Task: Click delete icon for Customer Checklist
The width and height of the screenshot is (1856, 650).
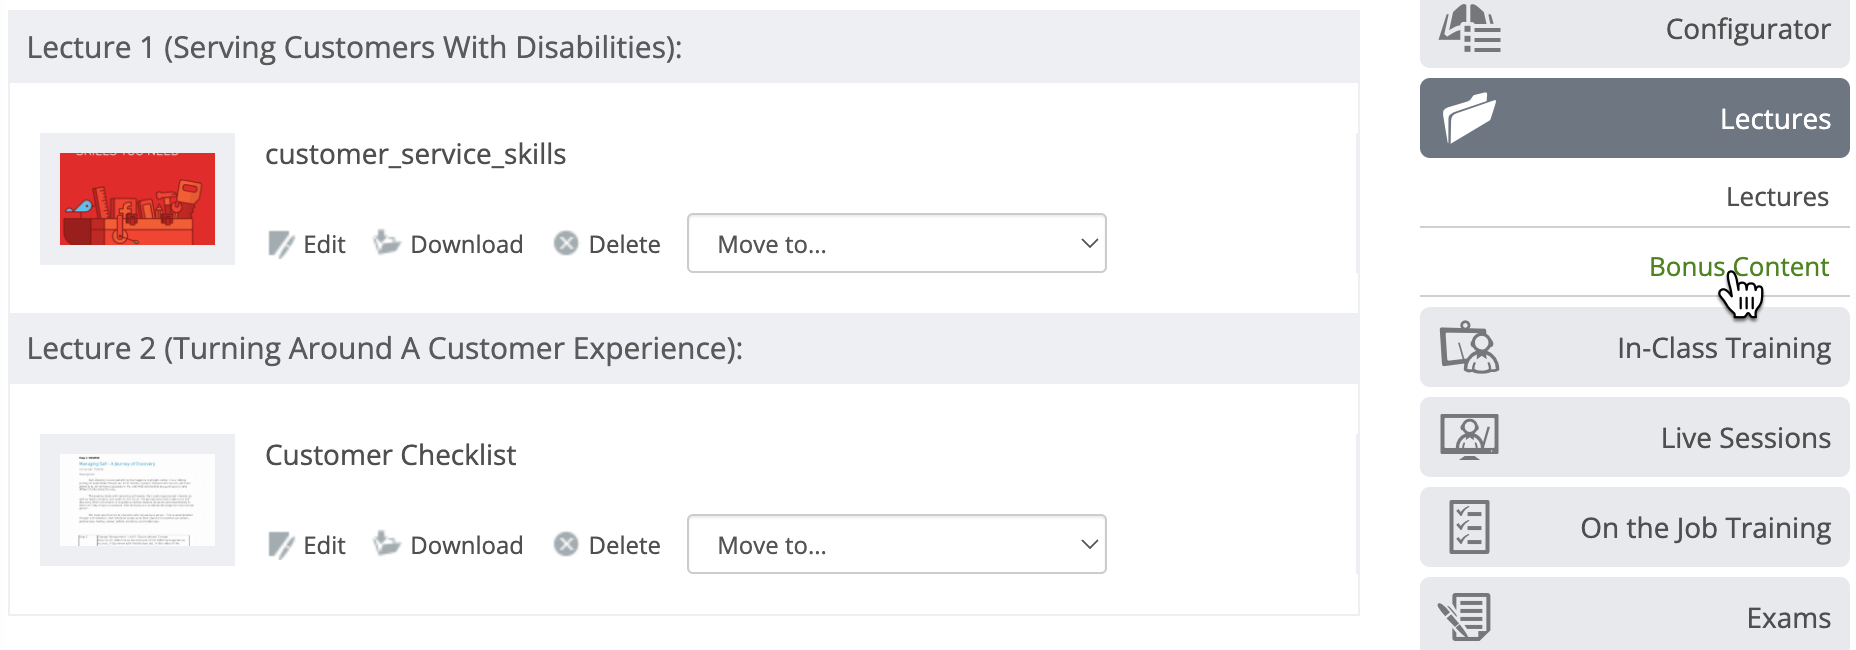Action: pyautogui.click(x=566, y=544)
